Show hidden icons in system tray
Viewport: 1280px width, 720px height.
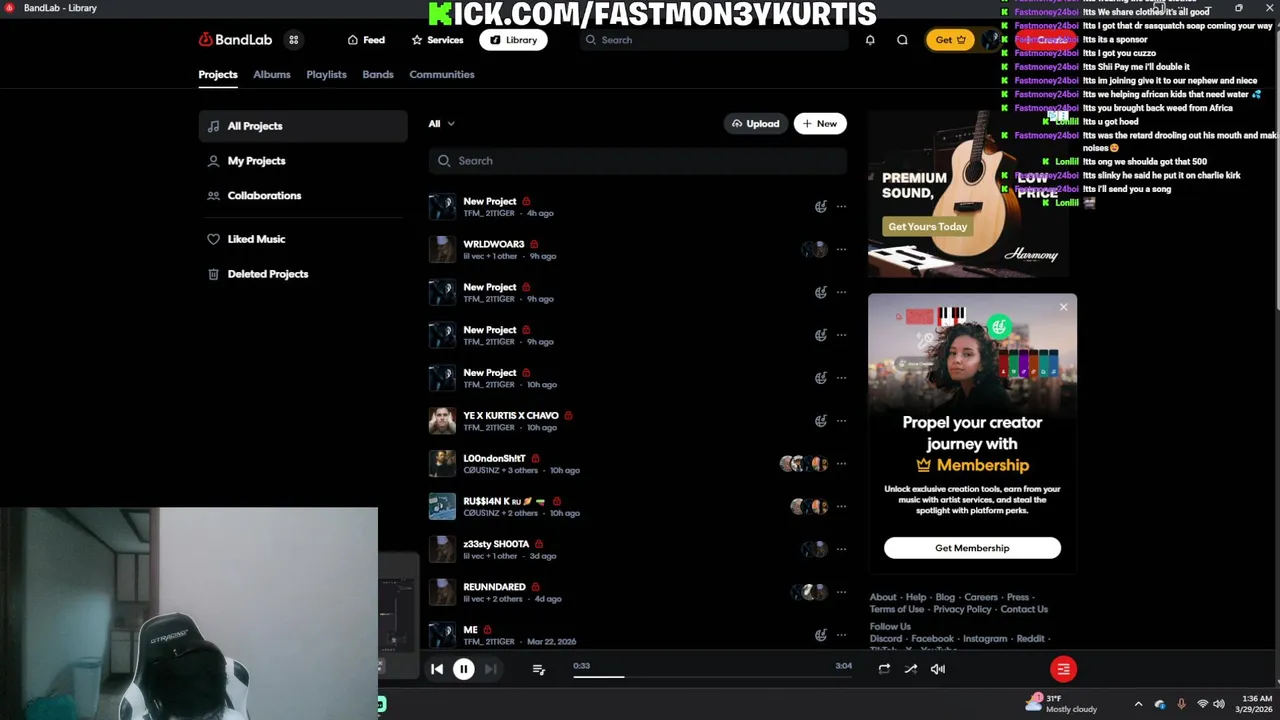coord(1138,704)
